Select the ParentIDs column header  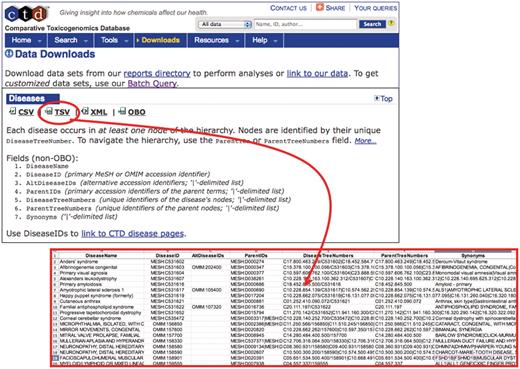pos(256,256)
